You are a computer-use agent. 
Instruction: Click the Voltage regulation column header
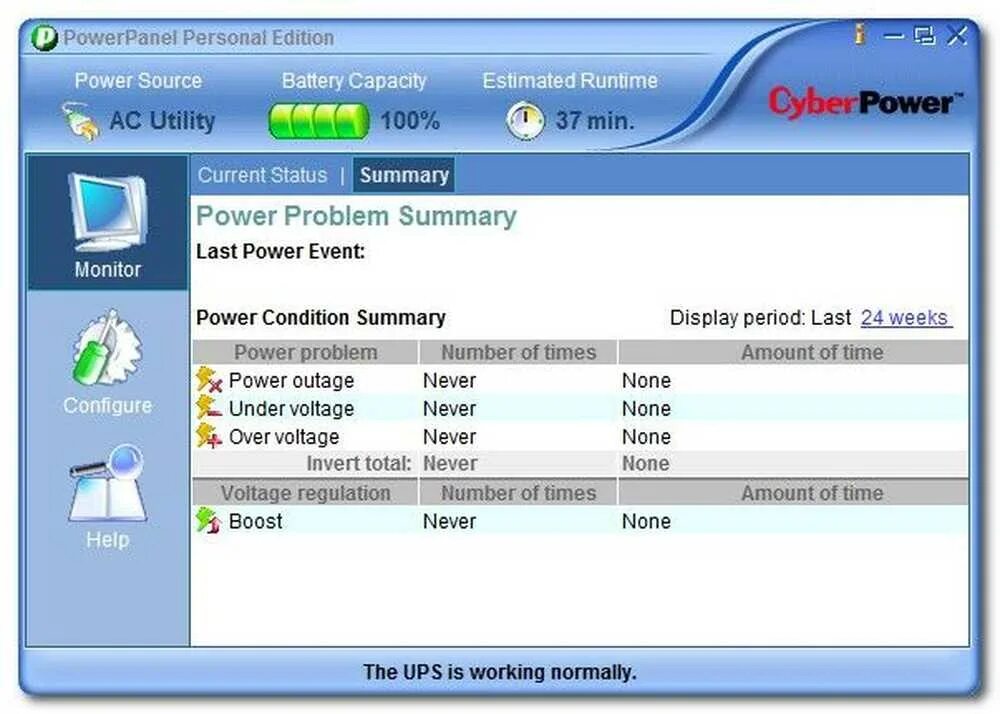(x=305, y=493)
